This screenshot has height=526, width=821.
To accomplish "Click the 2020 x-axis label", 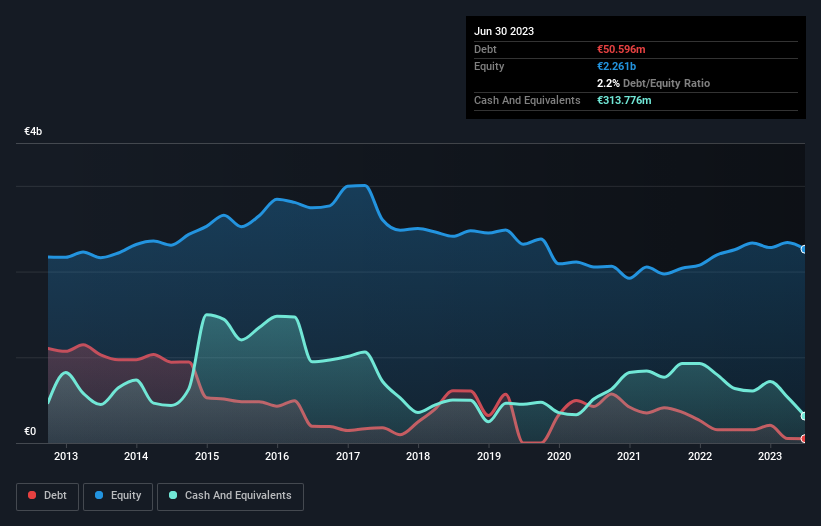I will coord(559,456).
